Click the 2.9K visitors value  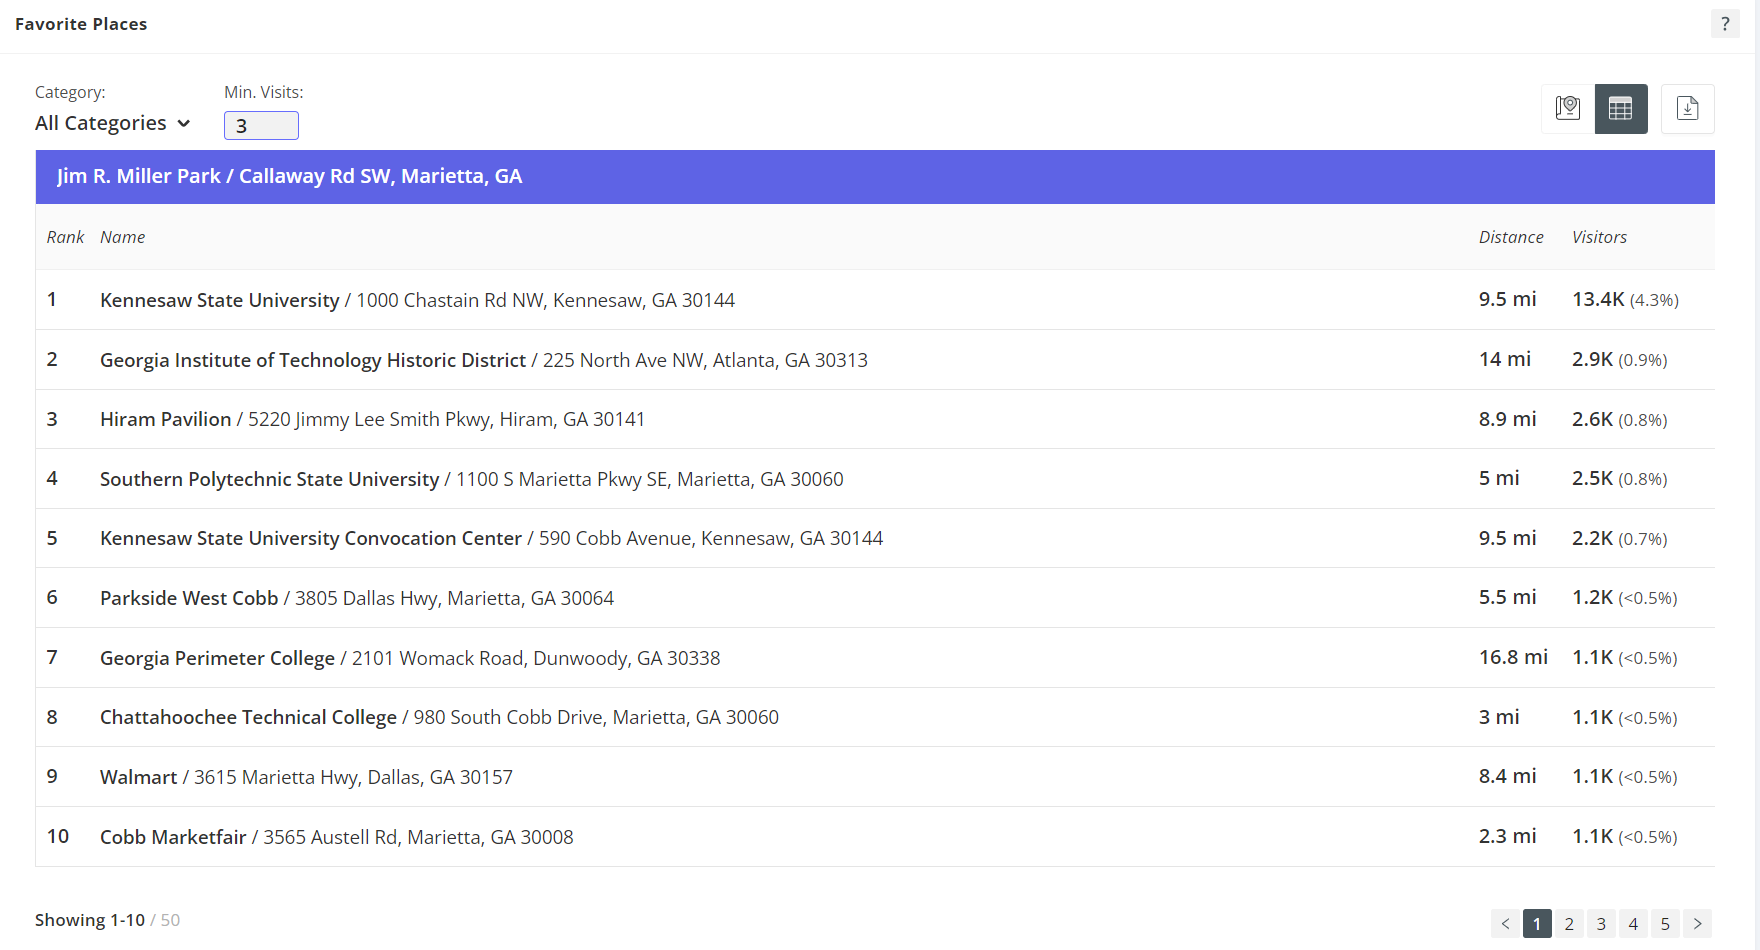[x=1593, y=359]
